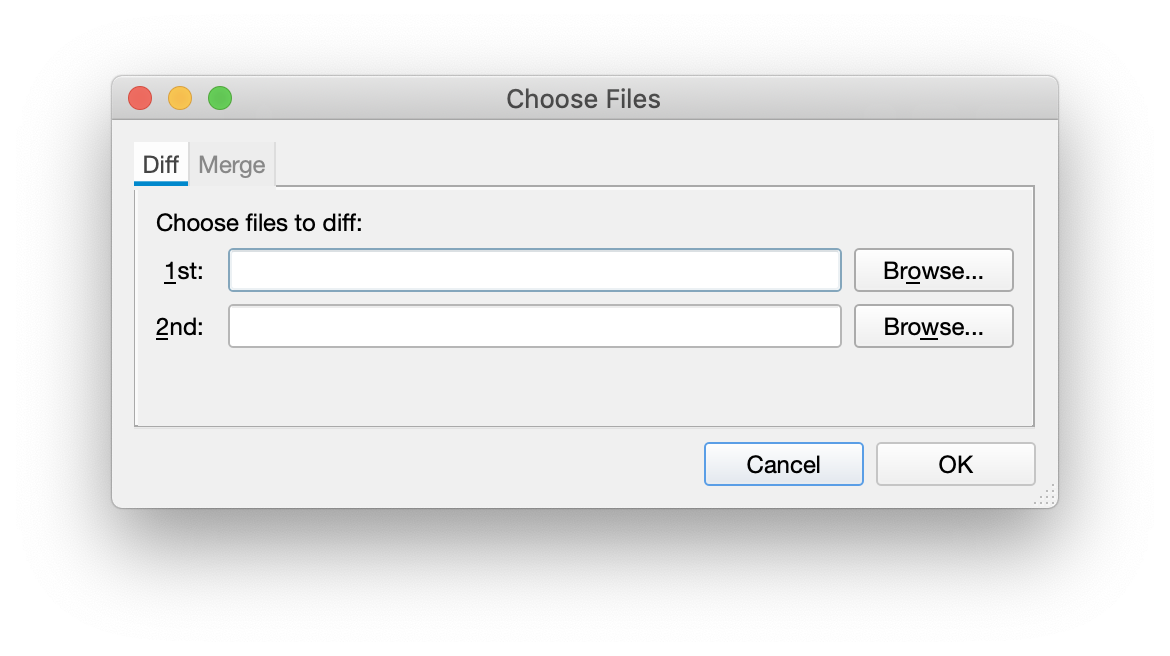This screenshot has width=1170, height=656.
Task: Confirm file selection with OK
Action: pyautogui.click(x=955, y=464)
